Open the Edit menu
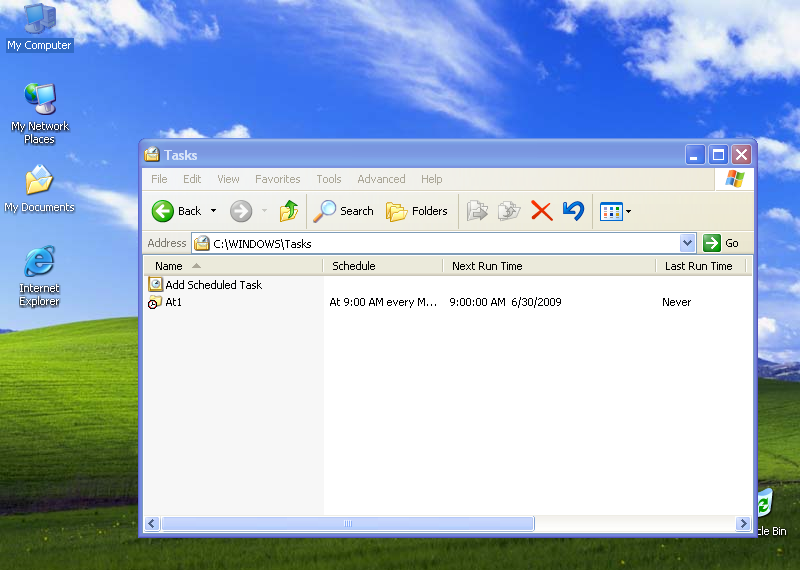Viewport: 800px width, 570px height. 192,179
